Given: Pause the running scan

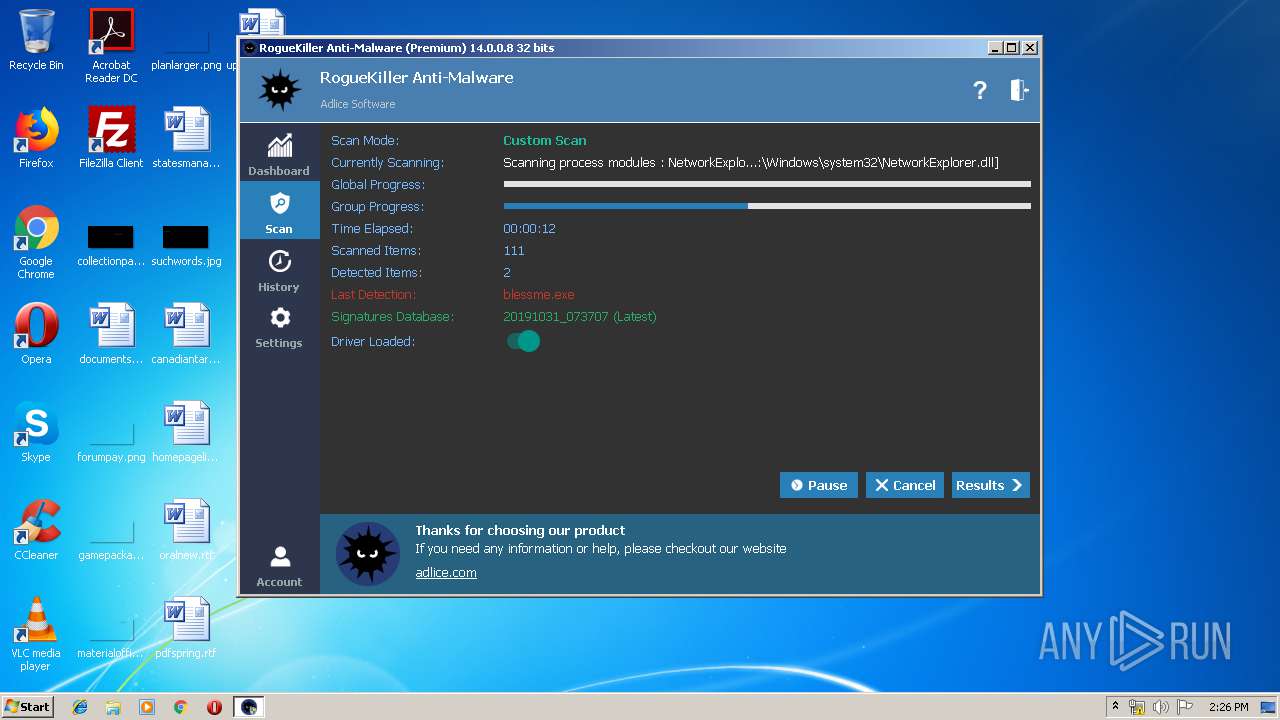Looking at the screenshot, I should coord(819,485).
